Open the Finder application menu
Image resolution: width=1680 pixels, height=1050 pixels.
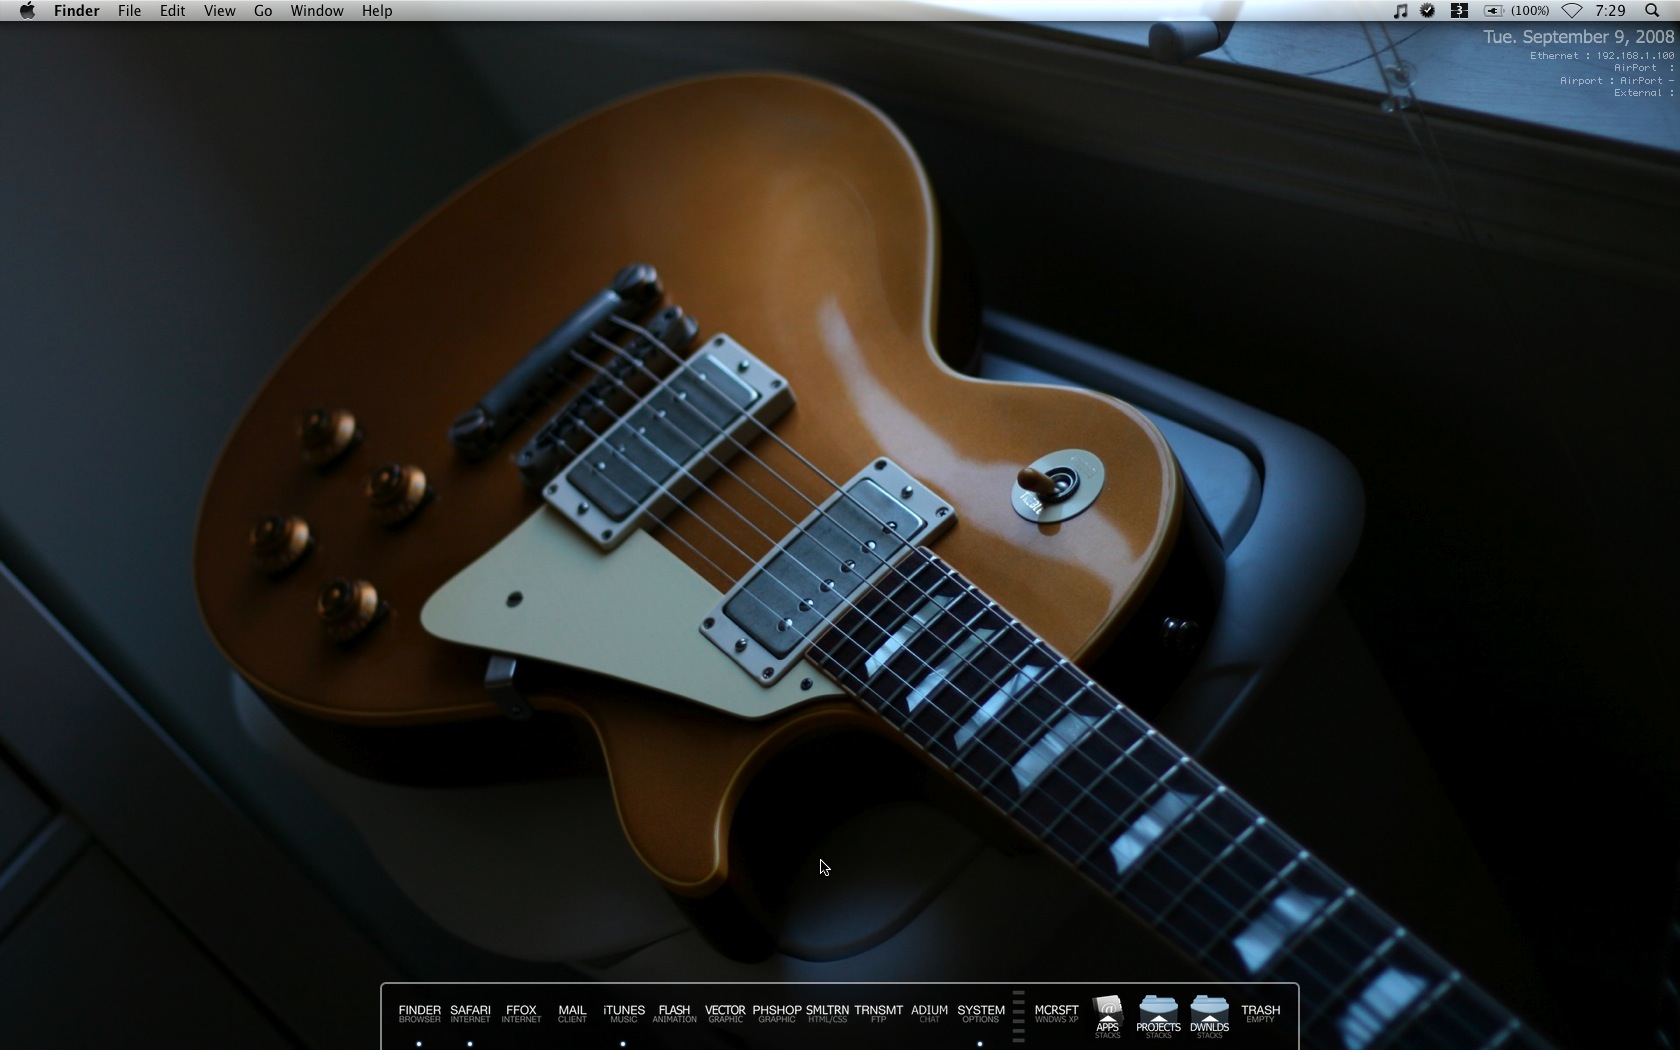[76, 11]
